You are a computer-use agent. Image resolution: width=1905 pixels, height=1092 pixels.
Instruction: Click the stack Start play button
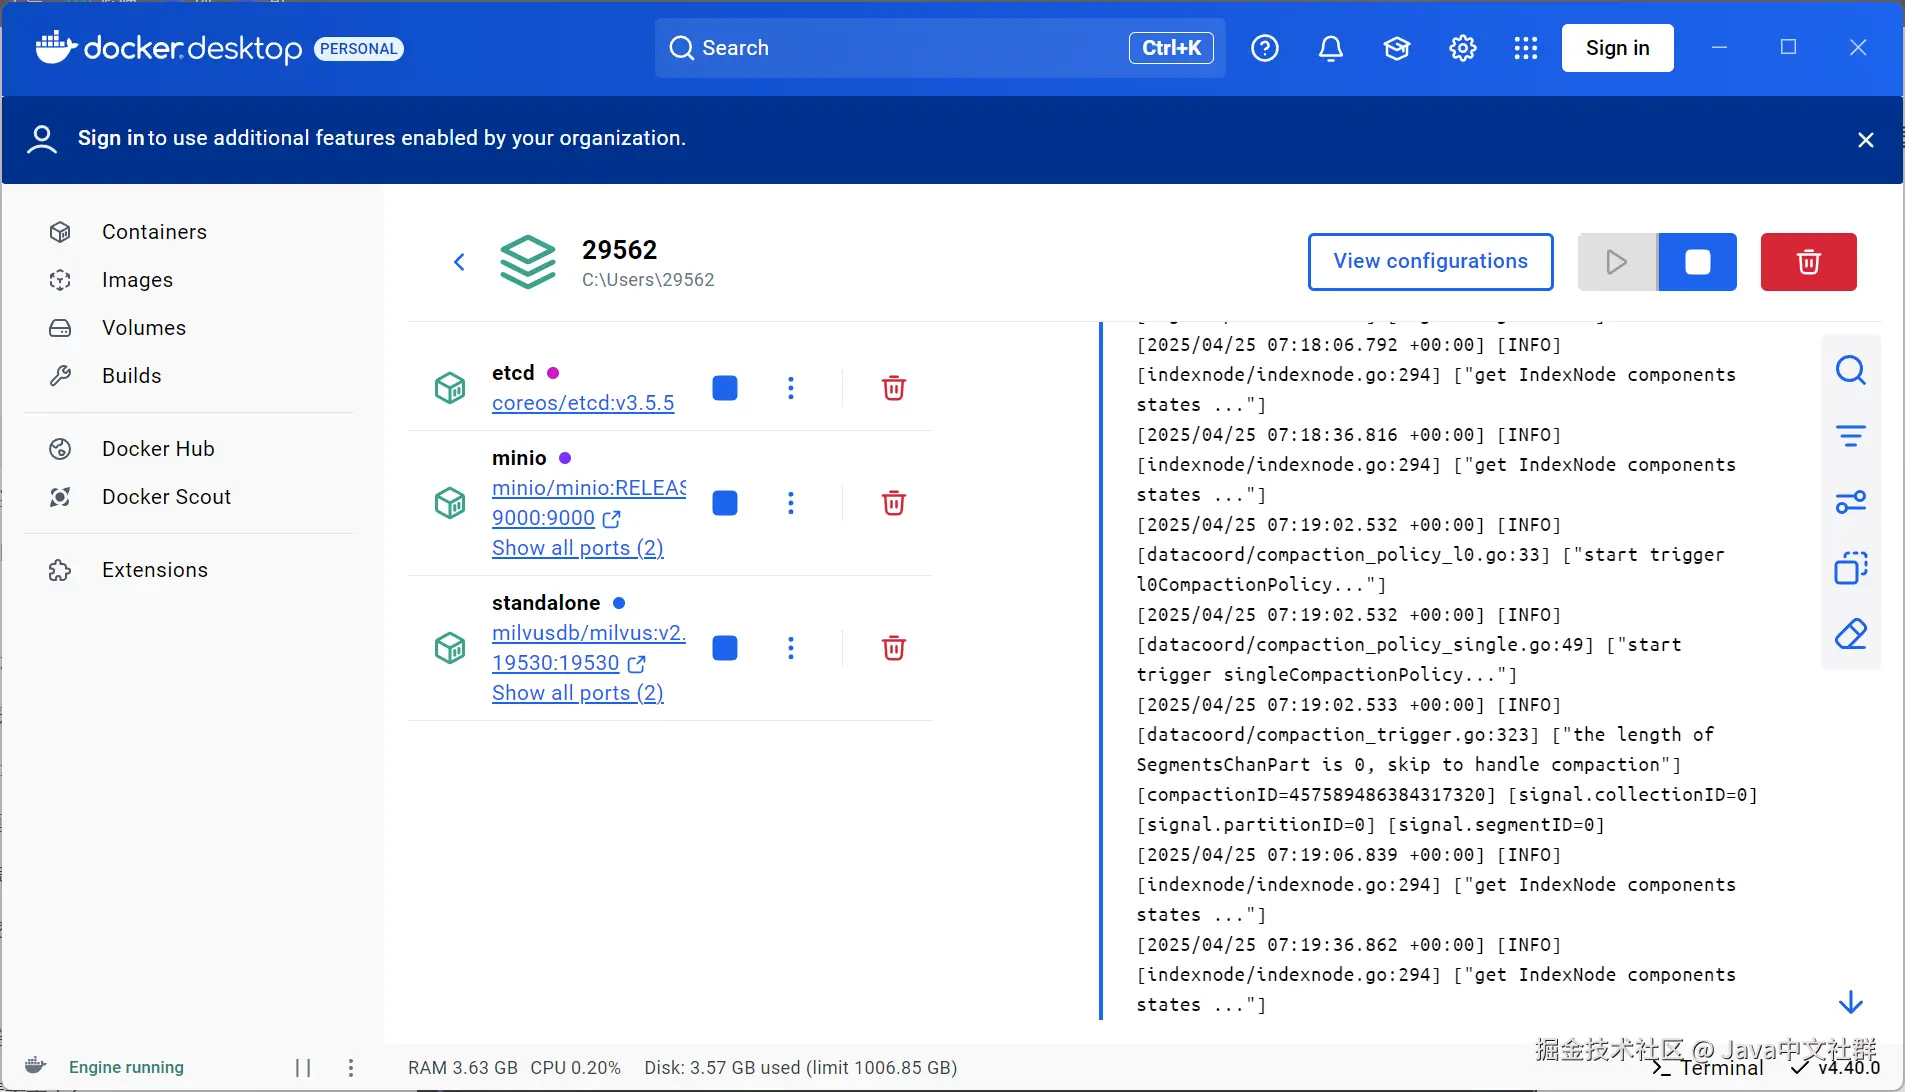1617,262
